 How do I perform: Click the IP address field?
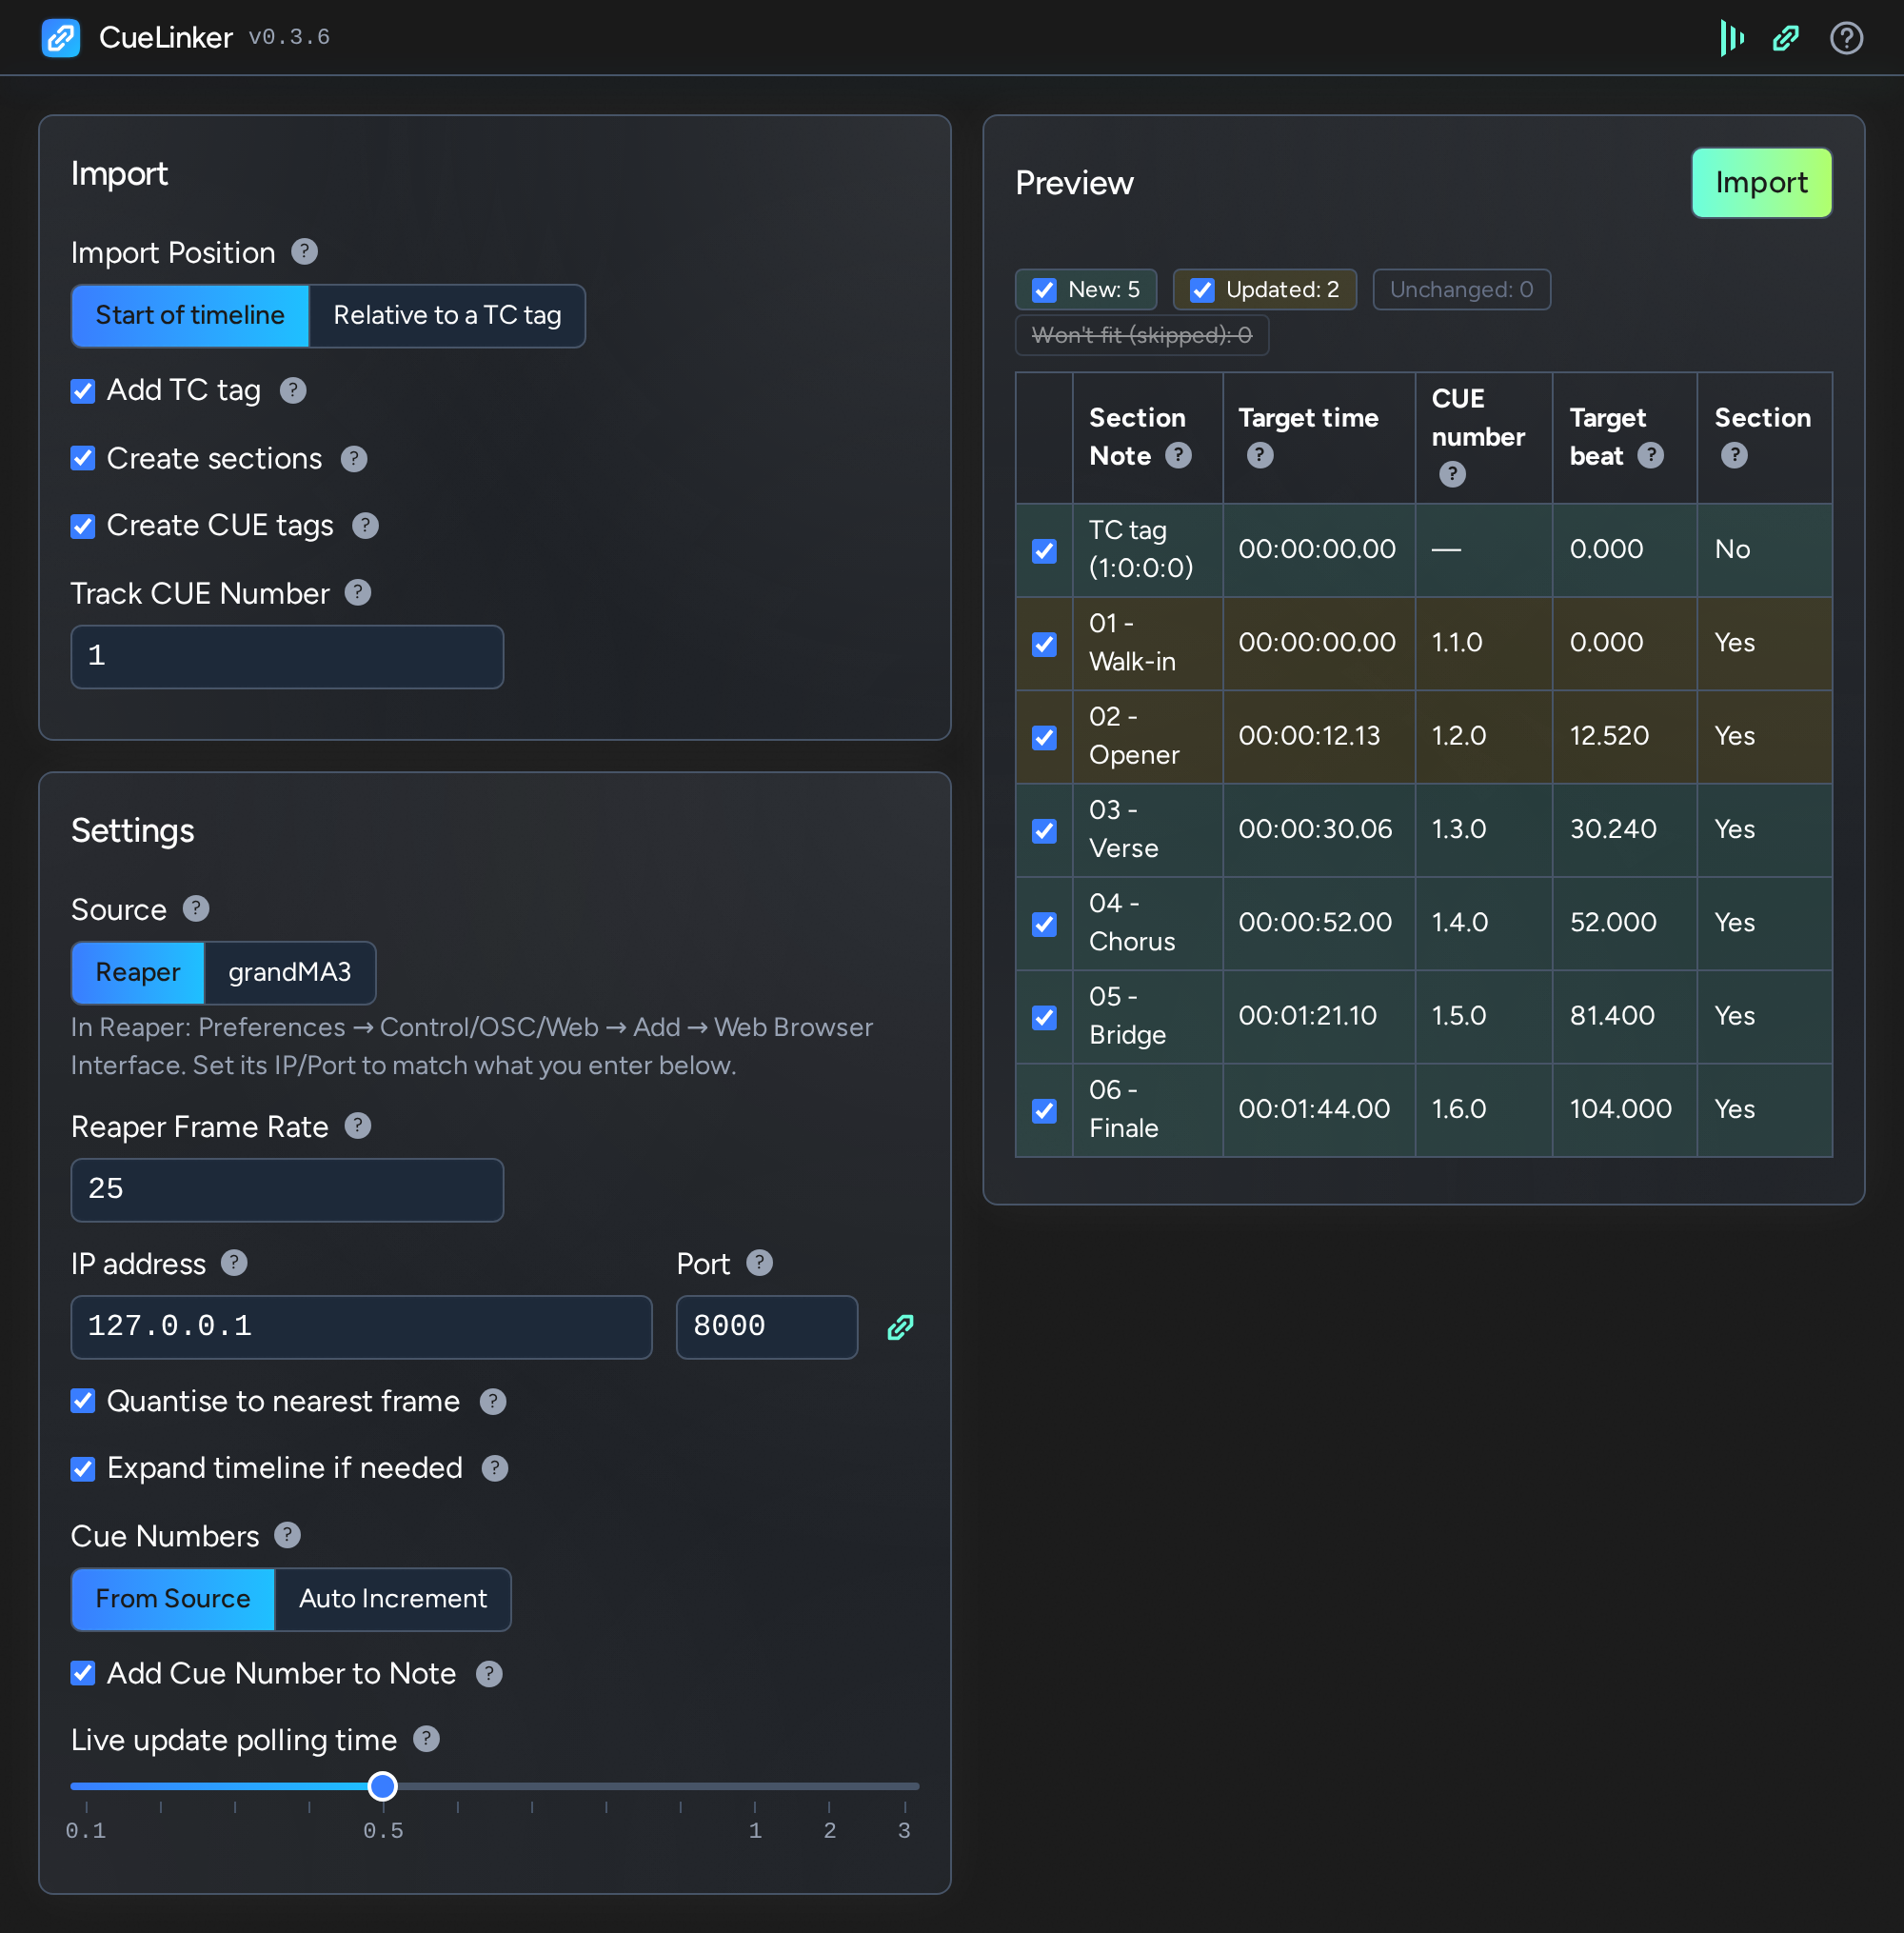tap(361, 1327)
